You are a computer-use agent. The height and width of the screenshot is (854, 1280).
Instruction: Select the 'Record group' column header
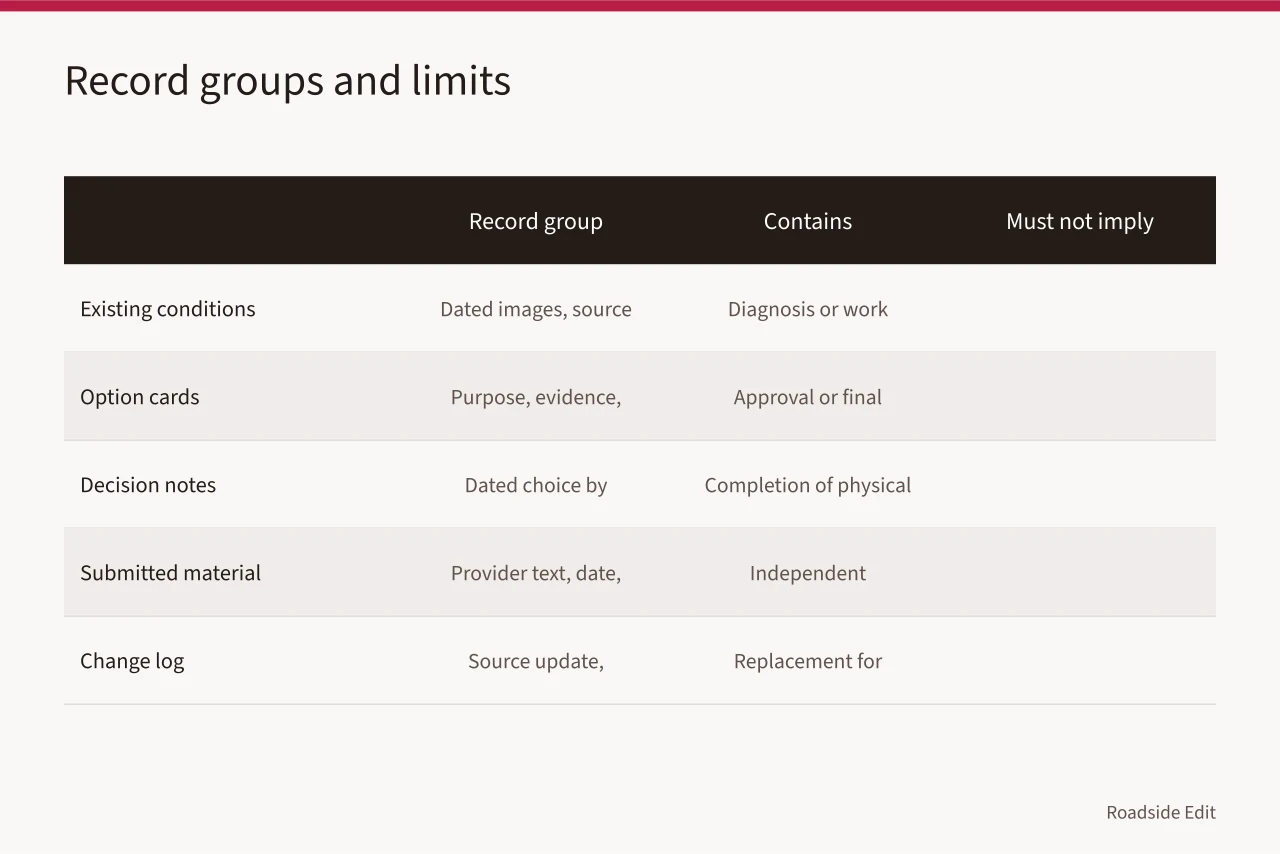point(536,221)
